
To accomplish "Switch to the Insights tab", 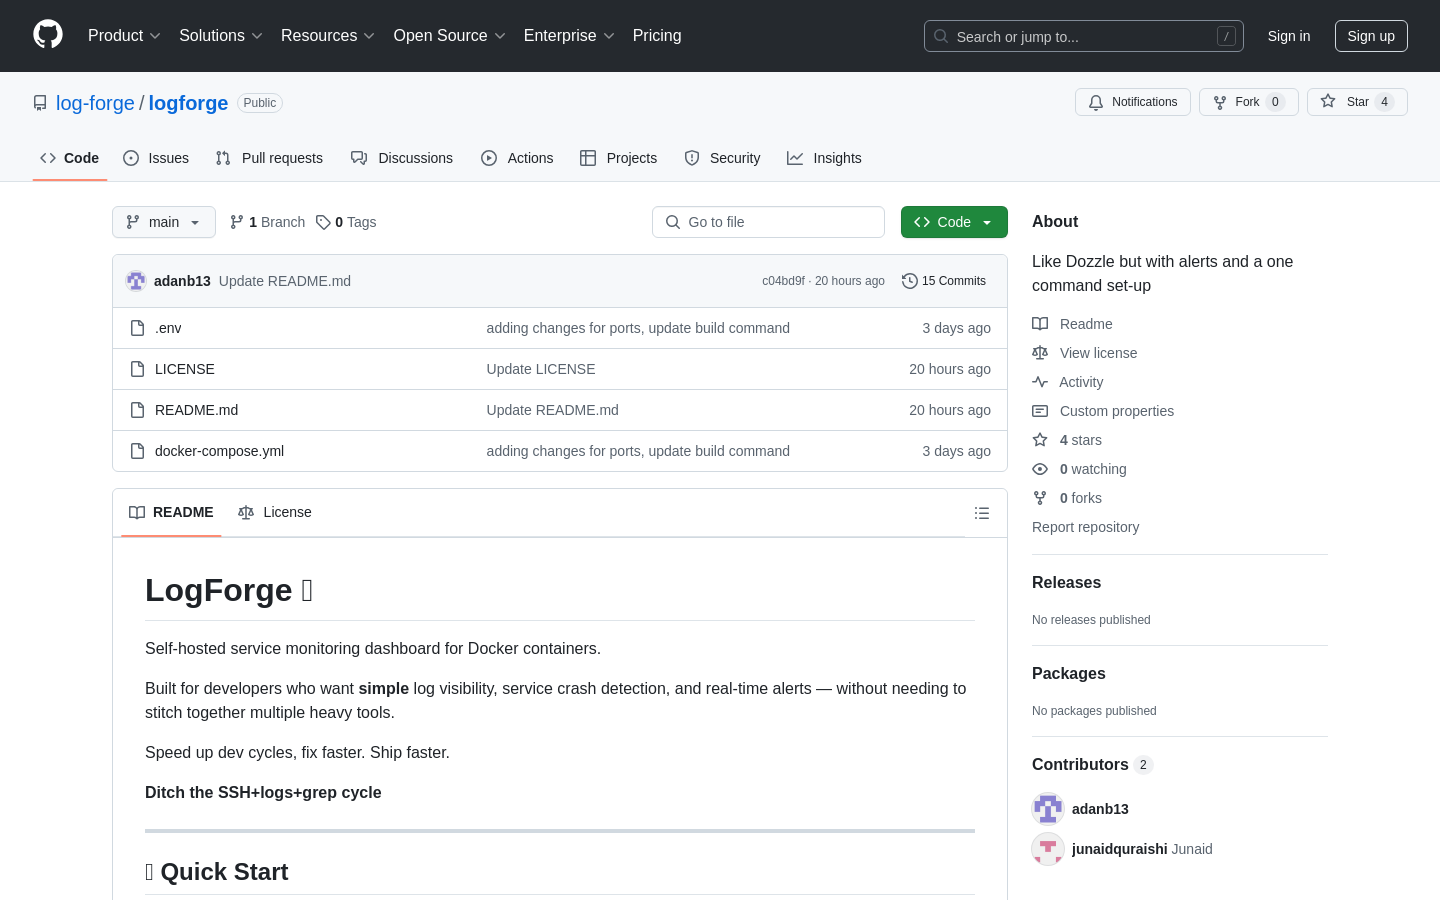I will click(824, 158).
